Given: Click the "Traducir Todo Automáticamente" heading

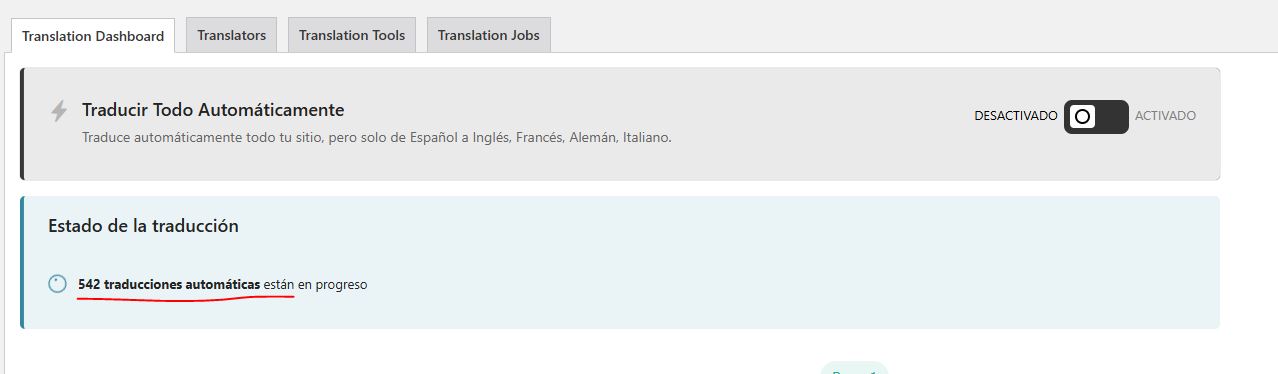Looking at the screenshot, I should tap(213, 110).
